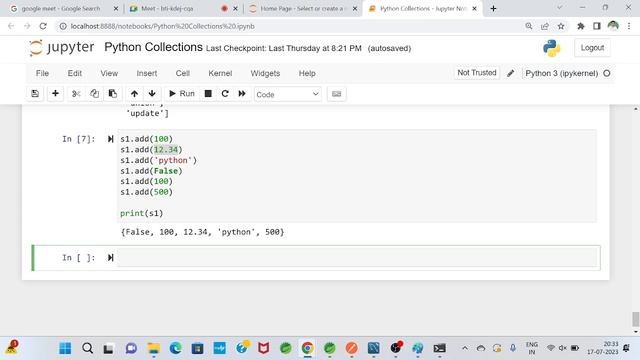Click the share page icon in address bar
640x360 pixels.
click(545, 26)
